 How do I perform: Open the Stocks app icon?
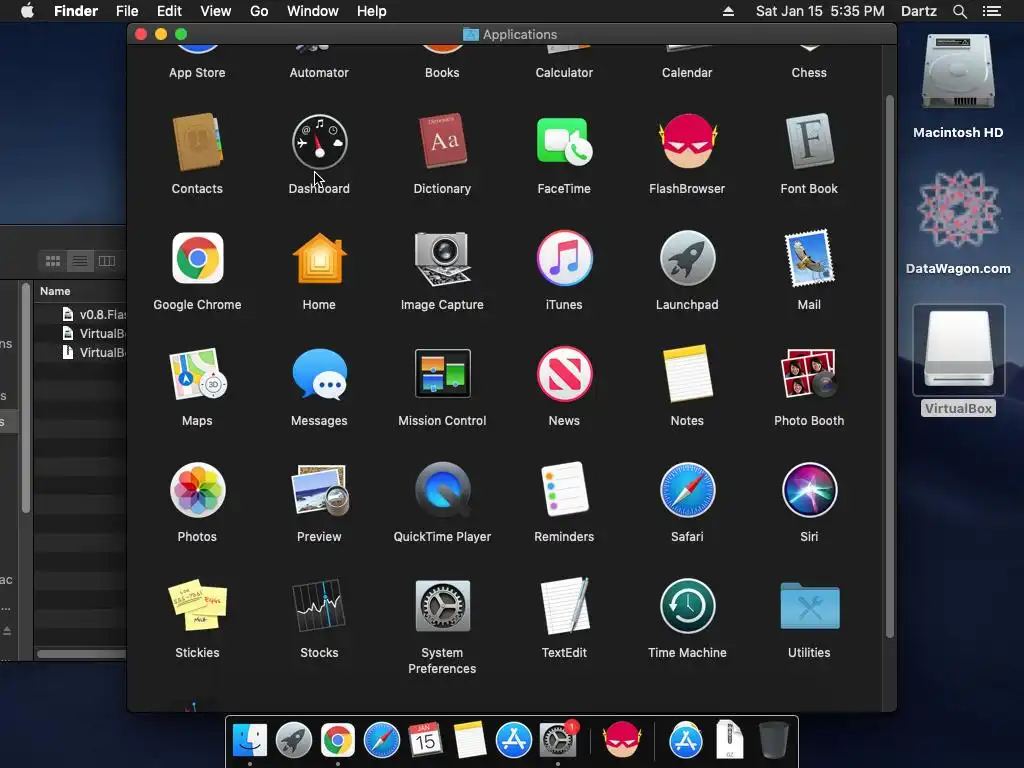pos(319,605)
